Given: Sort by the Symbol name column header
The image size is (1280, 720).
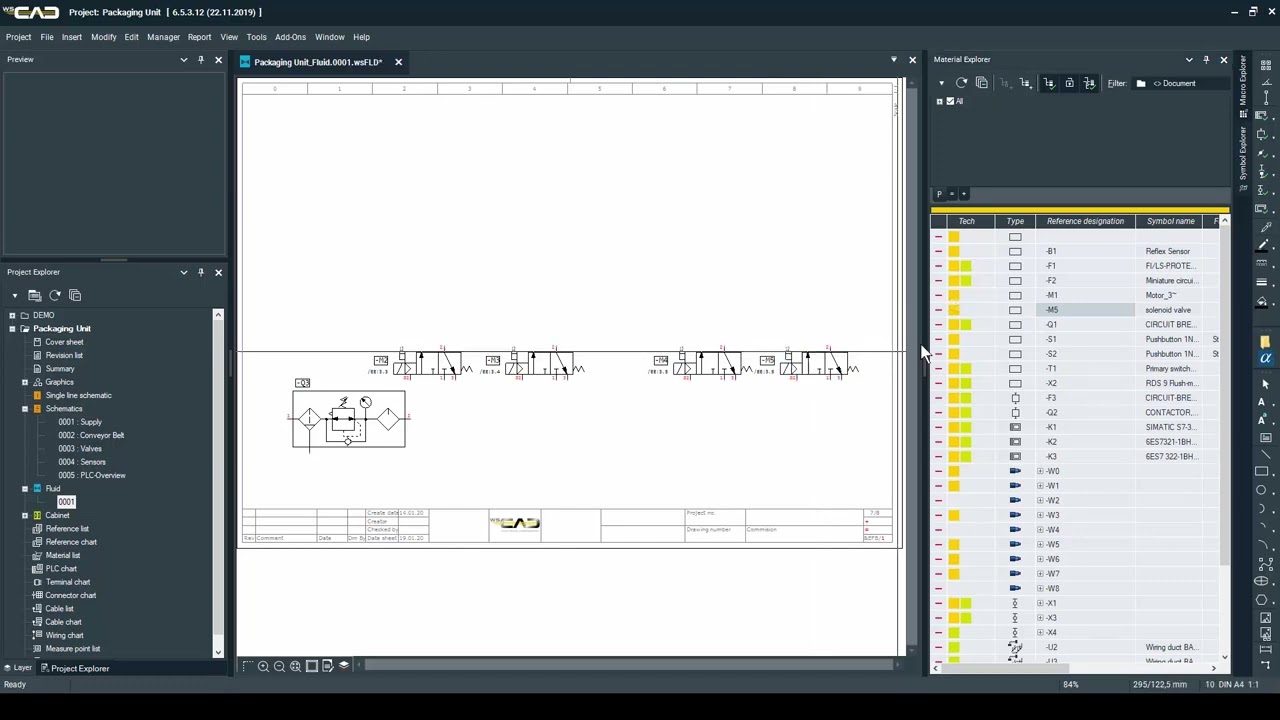Looking at the screenshot, I should 1171,221.
